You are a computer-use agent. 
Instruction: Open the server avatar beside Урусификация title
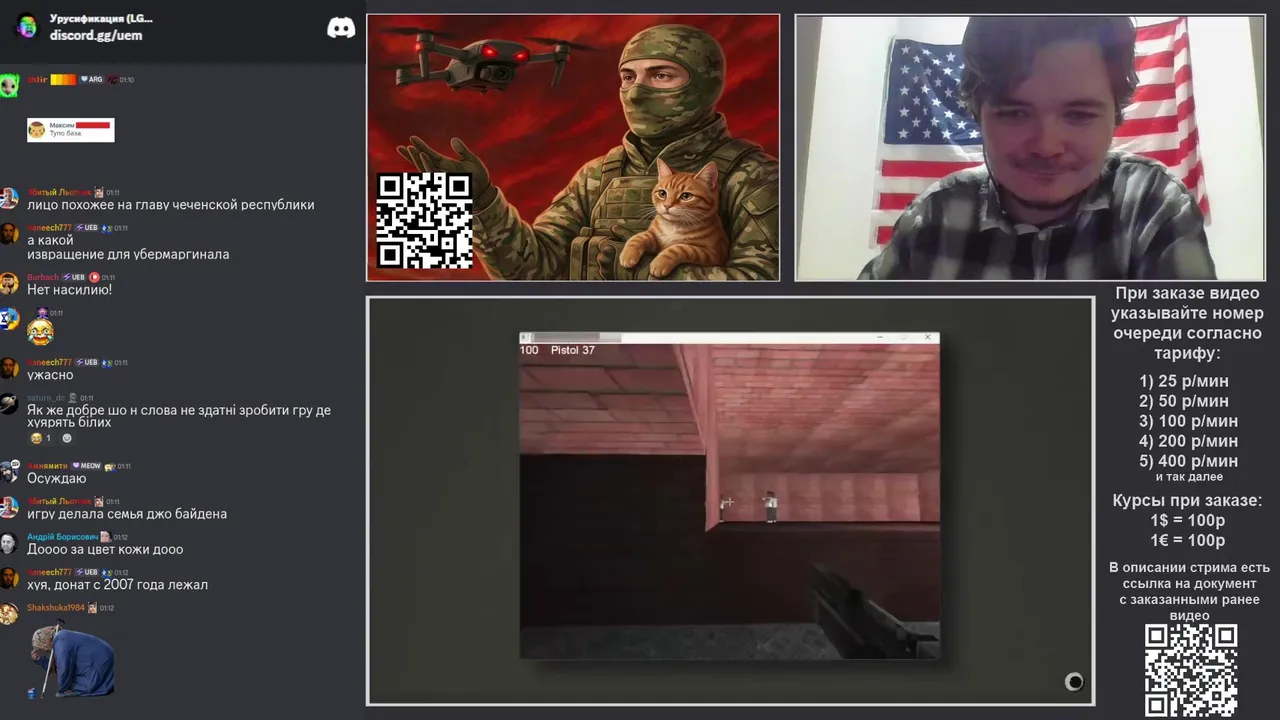point(27,26)
